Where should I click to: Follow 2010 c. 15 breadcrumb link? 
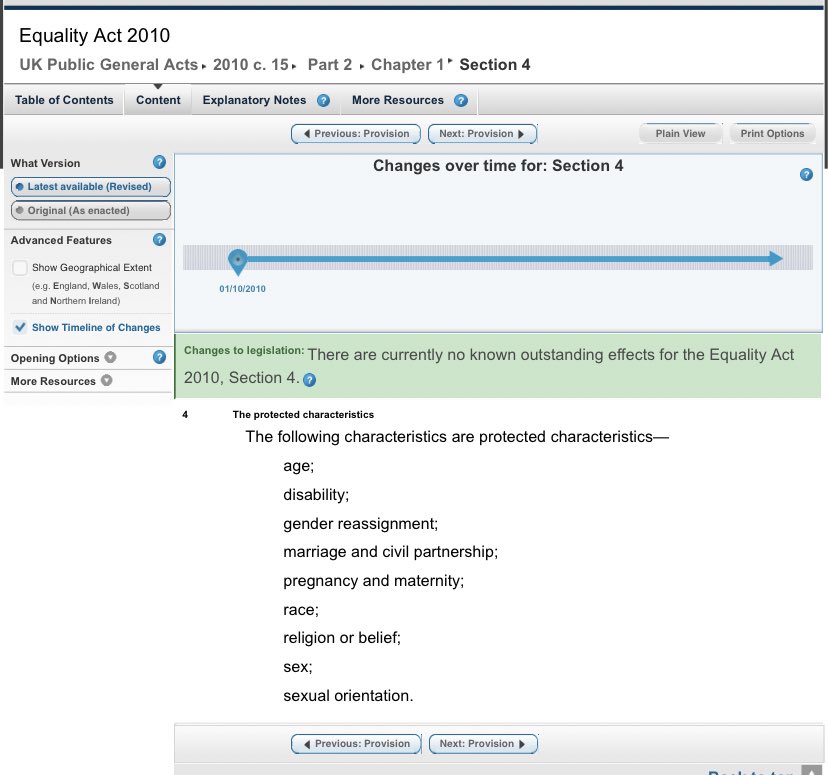251,64
